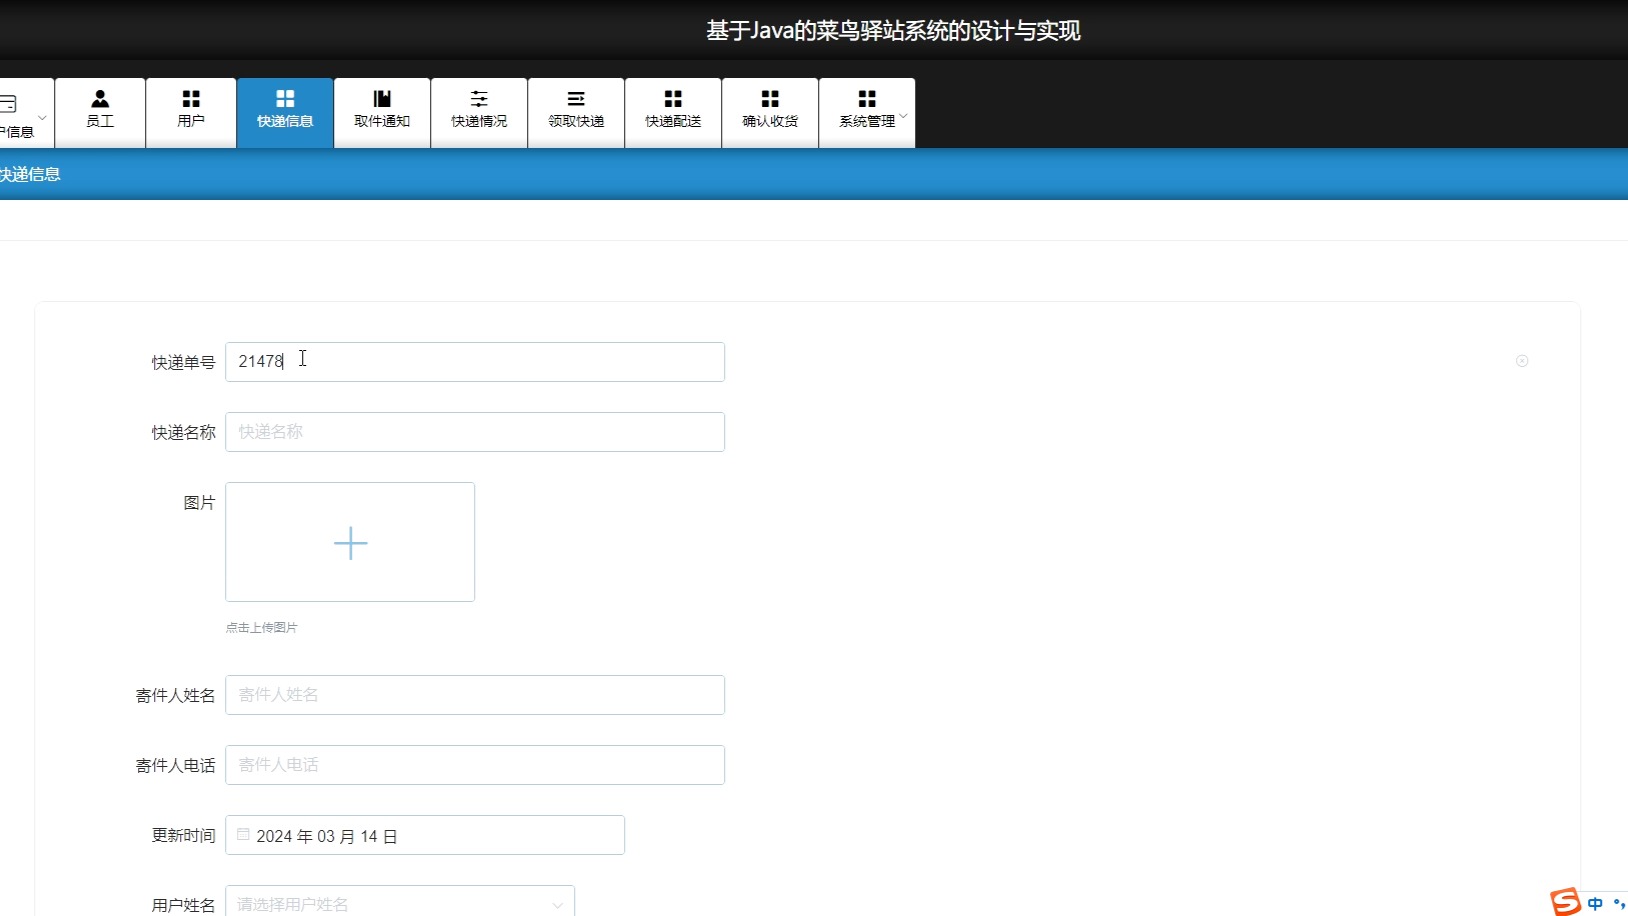Click the 确认收货 grid icon
Screen dimensions: 1628x916
pyautogui.click(x=770, y=98)
